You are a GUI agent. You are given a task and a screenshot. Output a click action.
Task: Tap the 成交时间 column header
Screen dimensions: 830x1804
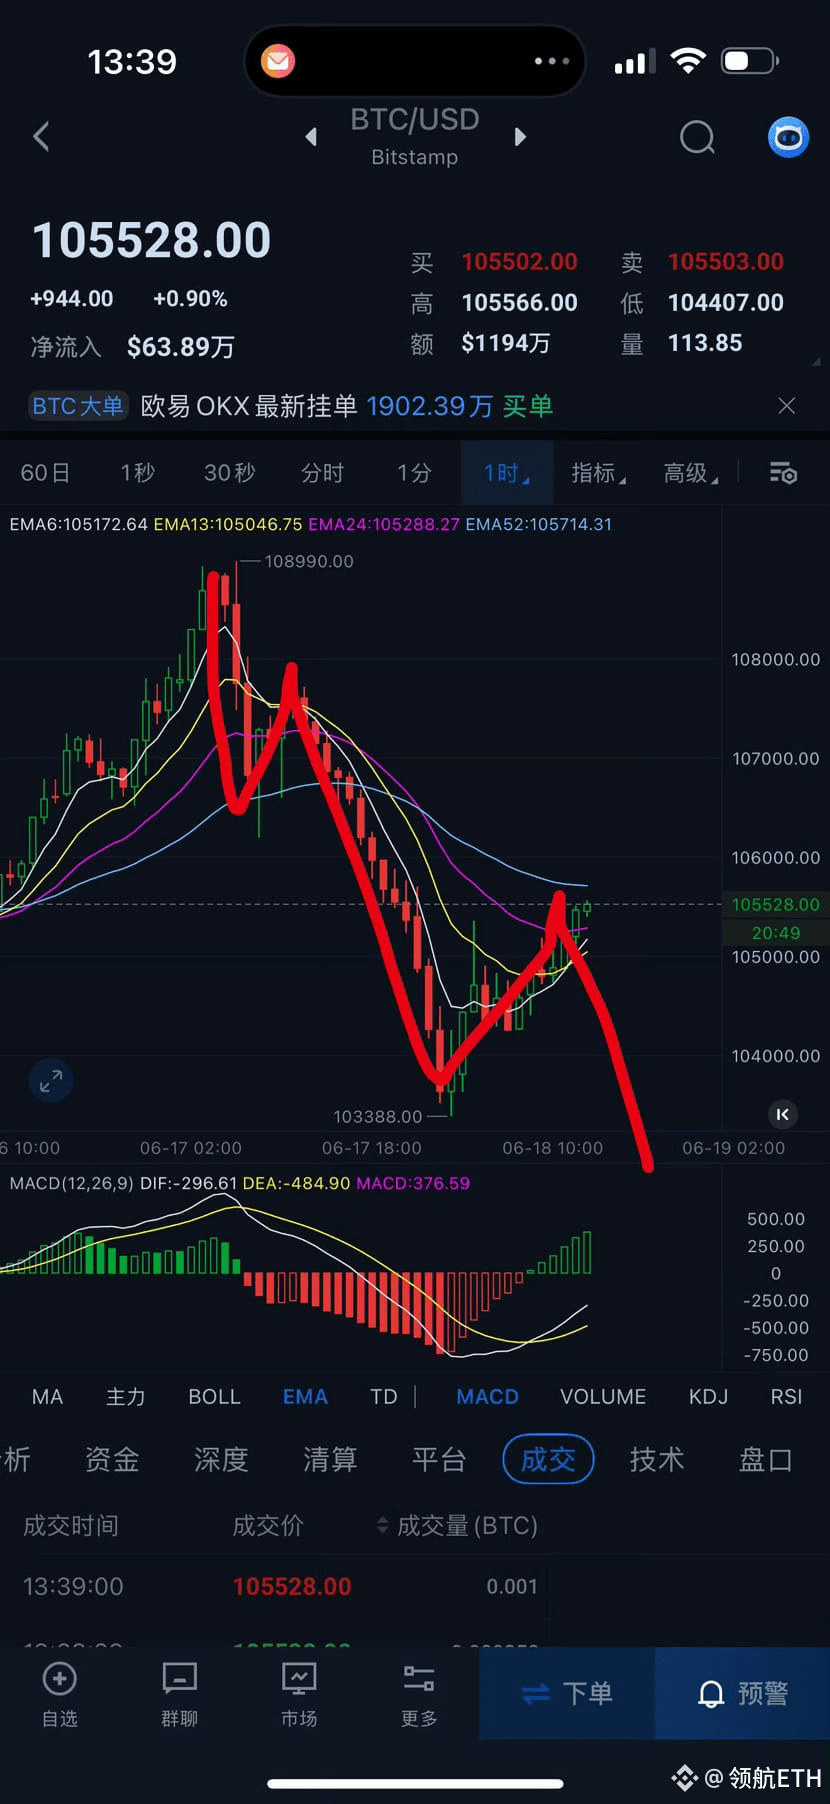pyautogui.click(x=71, y=1526)
